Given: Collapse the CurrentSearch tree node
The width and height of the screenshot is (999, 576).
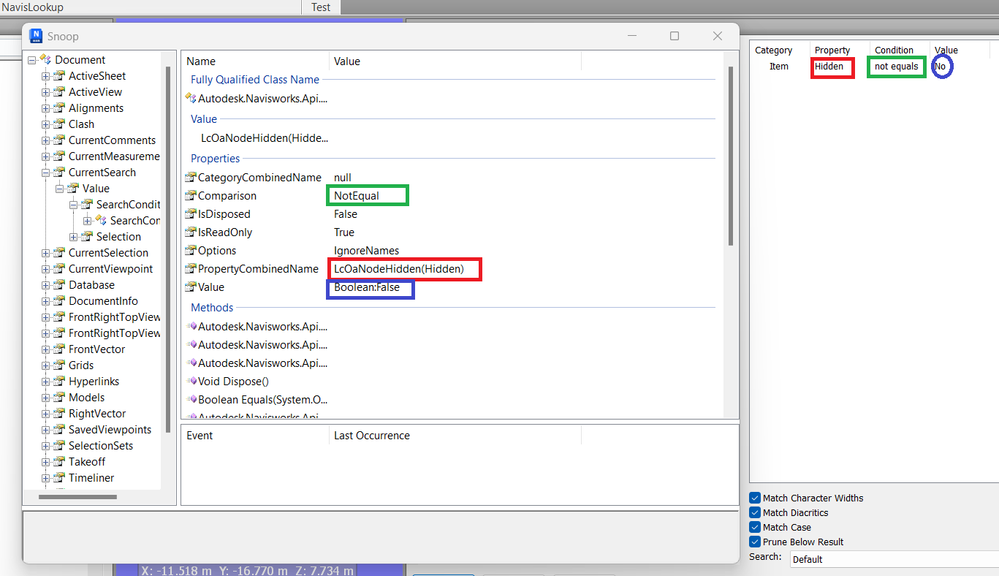Looking at the screenshot, I should point(45,173).
